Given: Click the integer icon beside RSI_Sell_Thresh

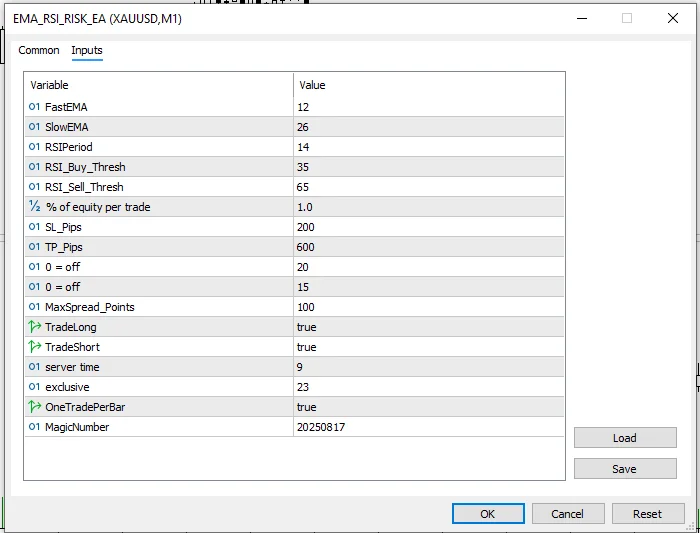Looking at the screenshot, I should [x=34, y=187].
